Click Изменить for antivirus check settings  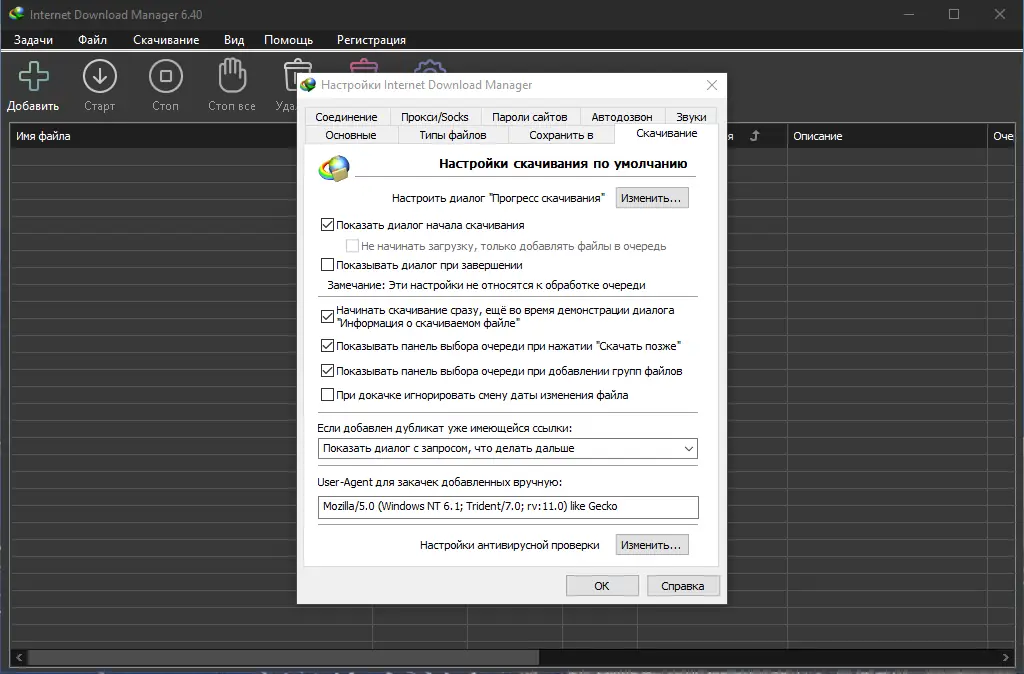pyautogui.click(x=652, y=545)
